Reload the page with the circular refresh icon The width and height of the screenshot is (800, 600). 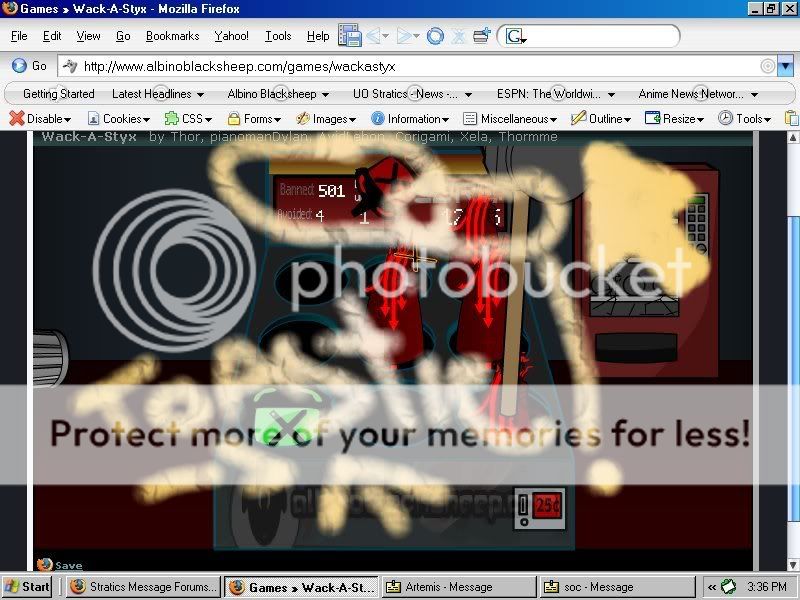tap(435, 36)
